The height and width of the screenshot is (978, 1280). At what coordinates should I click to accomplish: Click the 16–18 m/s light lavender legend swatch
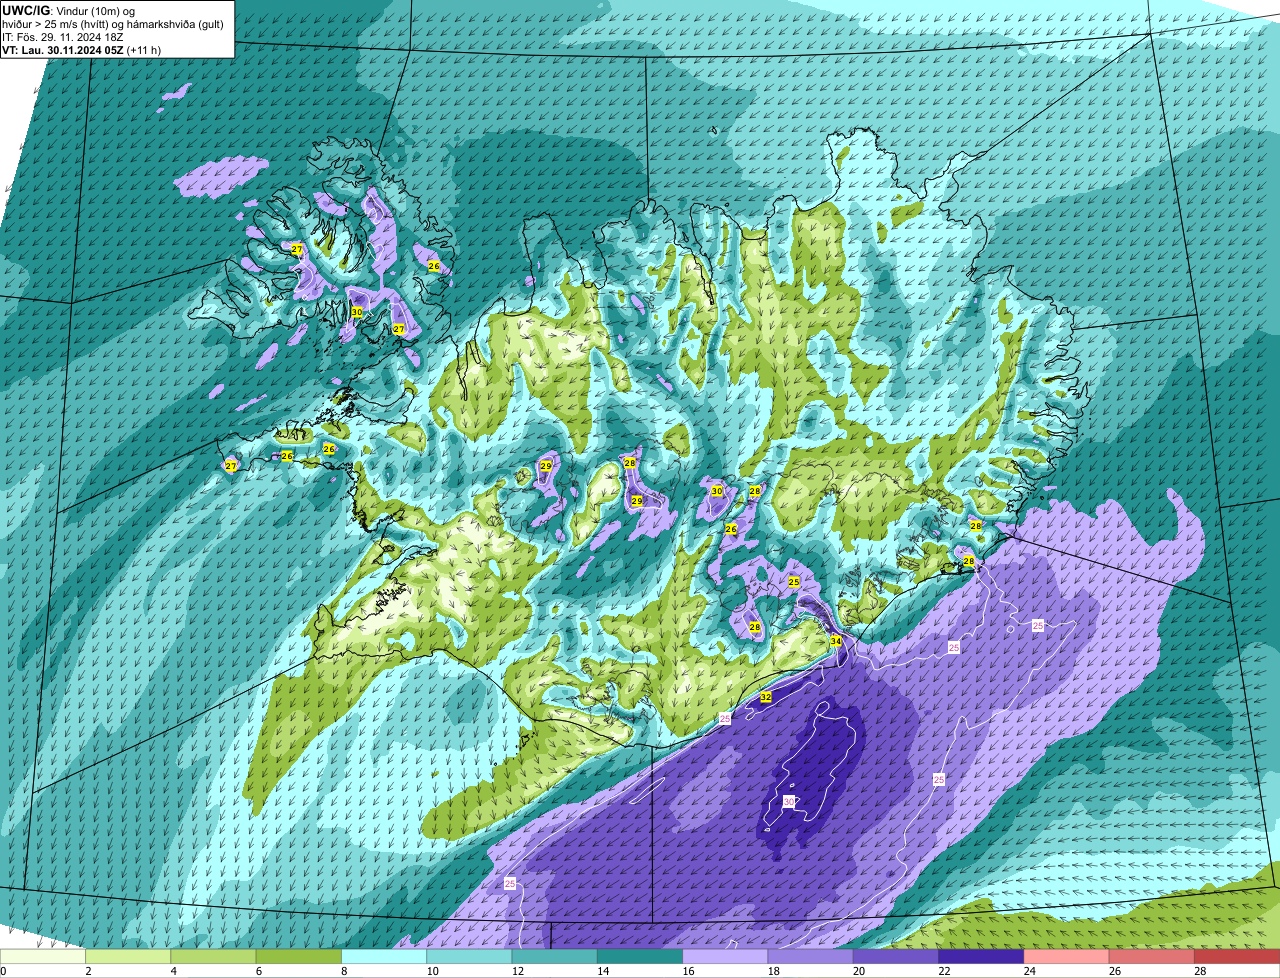(725, 957)
